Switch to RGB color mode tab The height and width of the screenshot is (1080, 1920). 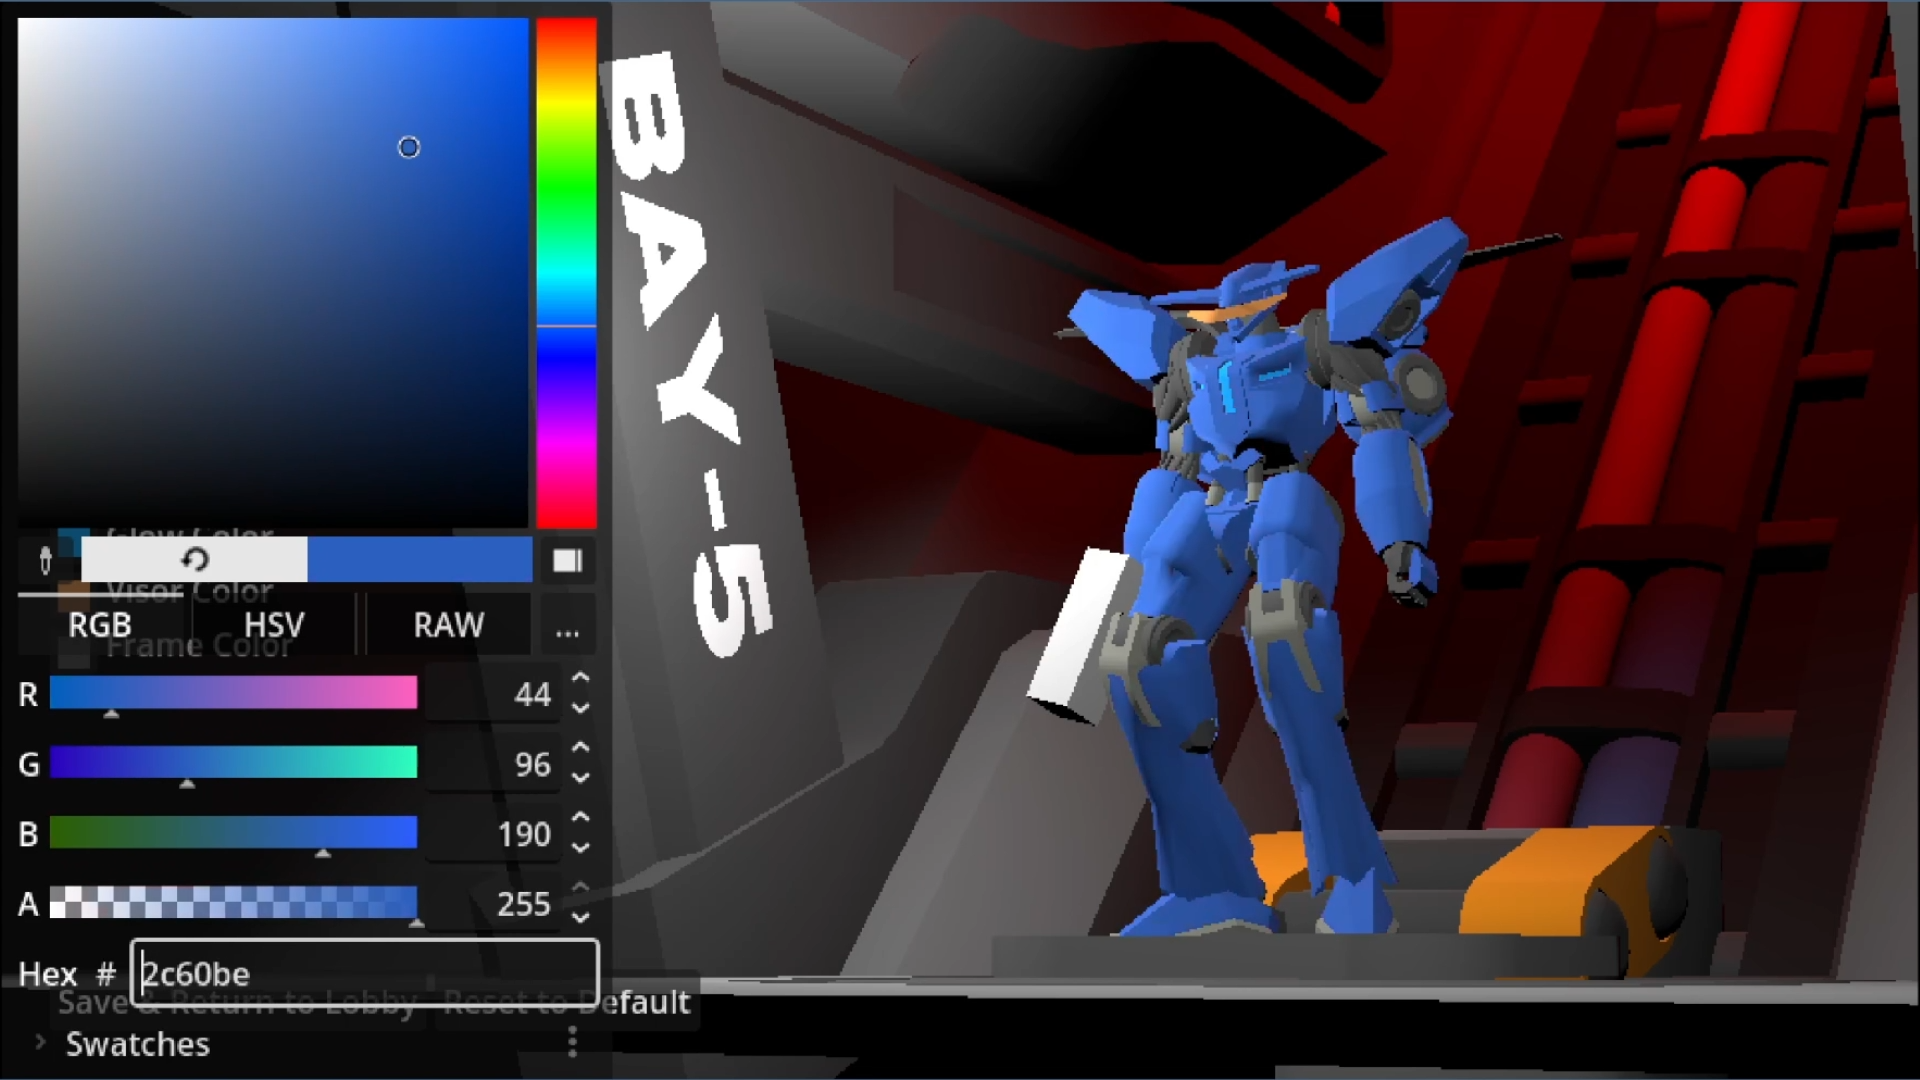[100, 626]
